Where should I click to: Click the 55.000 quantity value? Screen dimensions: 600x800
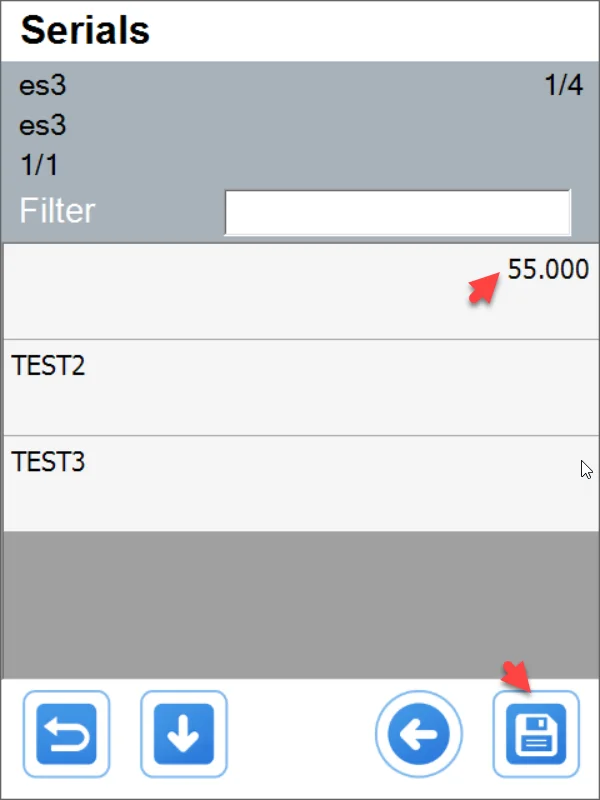[x=547, y=269]
